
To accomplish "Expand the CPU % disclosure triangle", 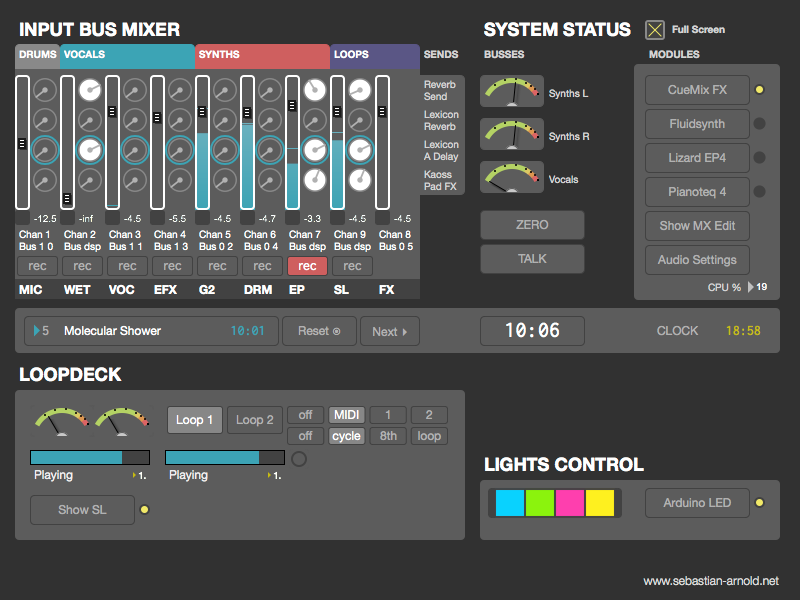I will pyautogui.click(x=751, y=287).
